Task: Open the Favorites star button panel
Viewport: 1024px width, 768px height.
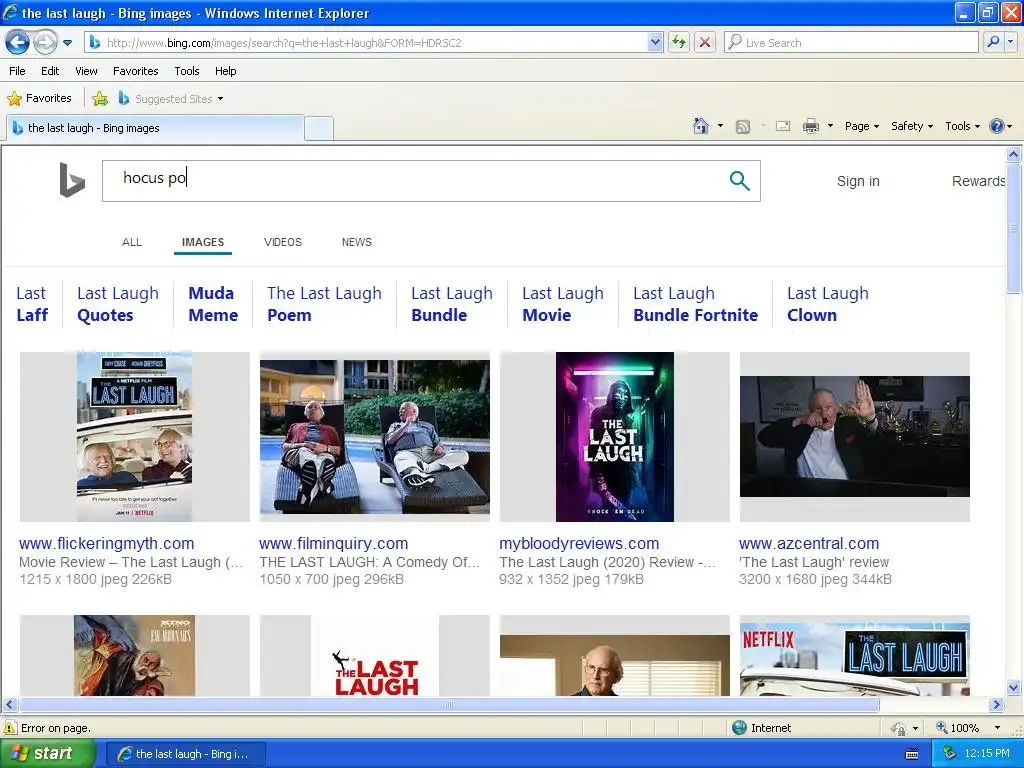Action: [x=39, y=99]
